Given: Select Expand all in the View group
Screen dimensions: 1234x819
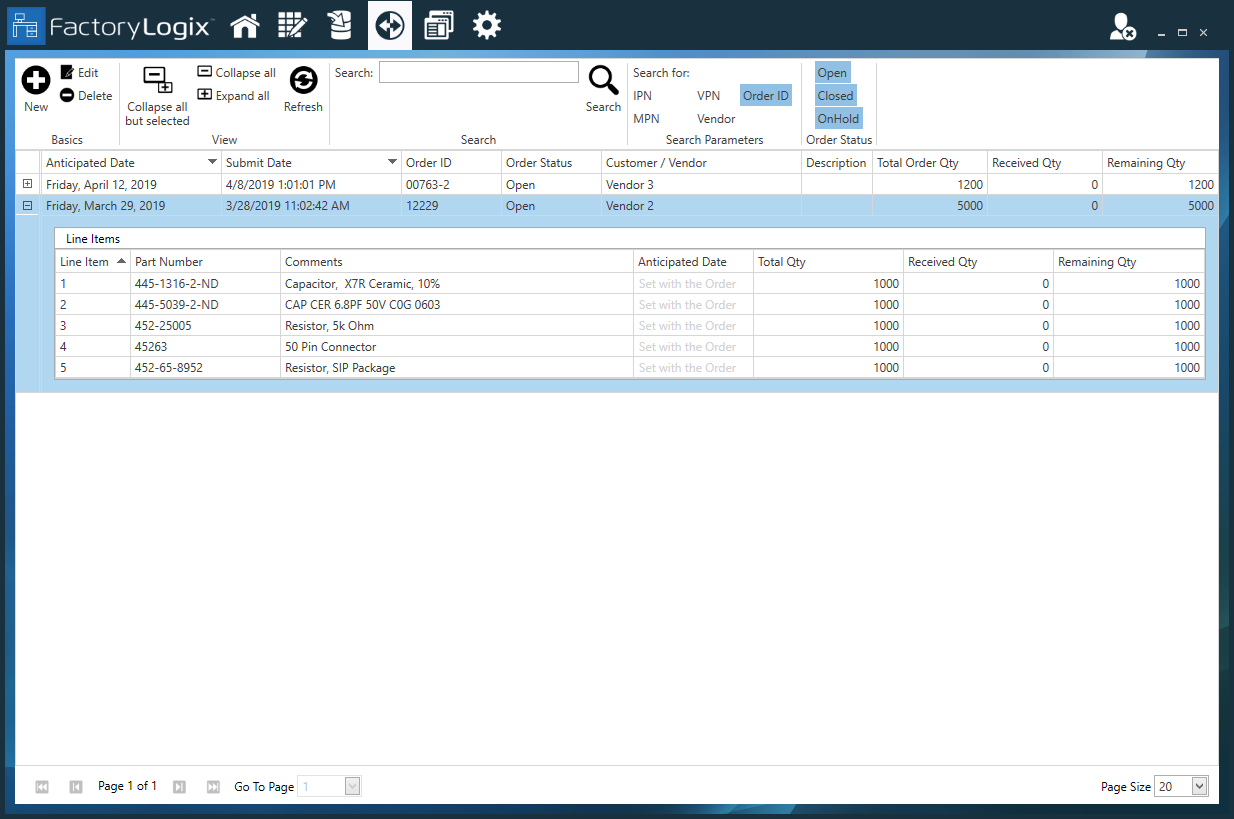Looking at the screenshot, I should pos(232,95).
